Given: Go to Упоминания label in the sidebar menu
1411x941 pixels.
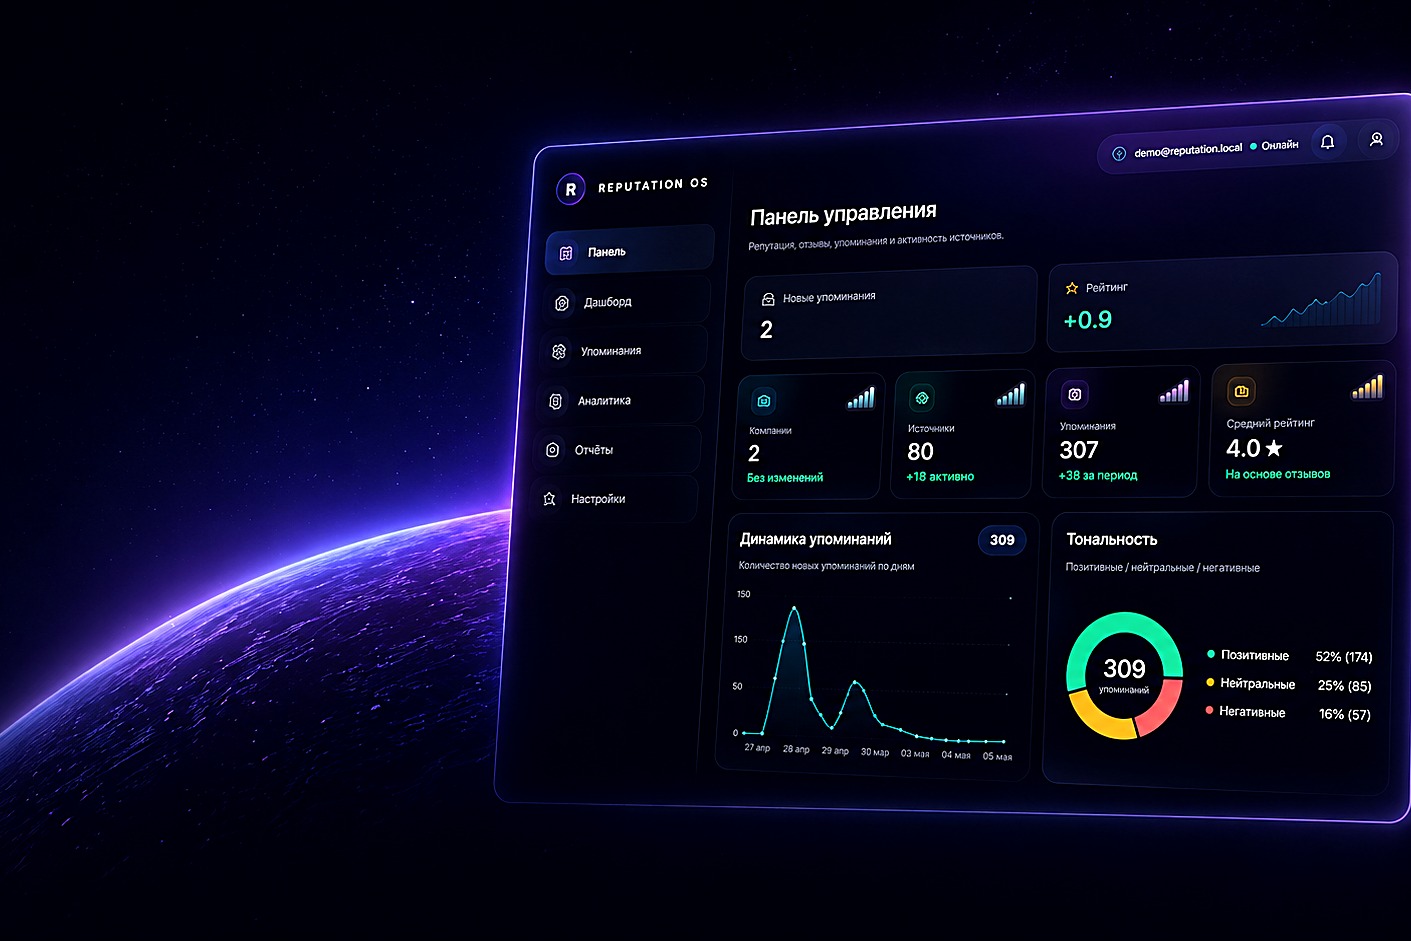Looking at the screenshot, I should point(611,351).
